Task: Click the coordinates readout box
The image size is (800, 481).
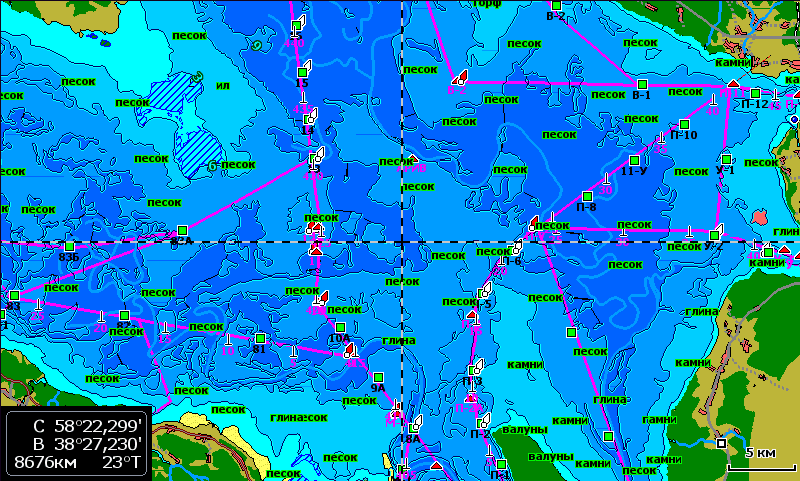Action: tap(77, 441)
